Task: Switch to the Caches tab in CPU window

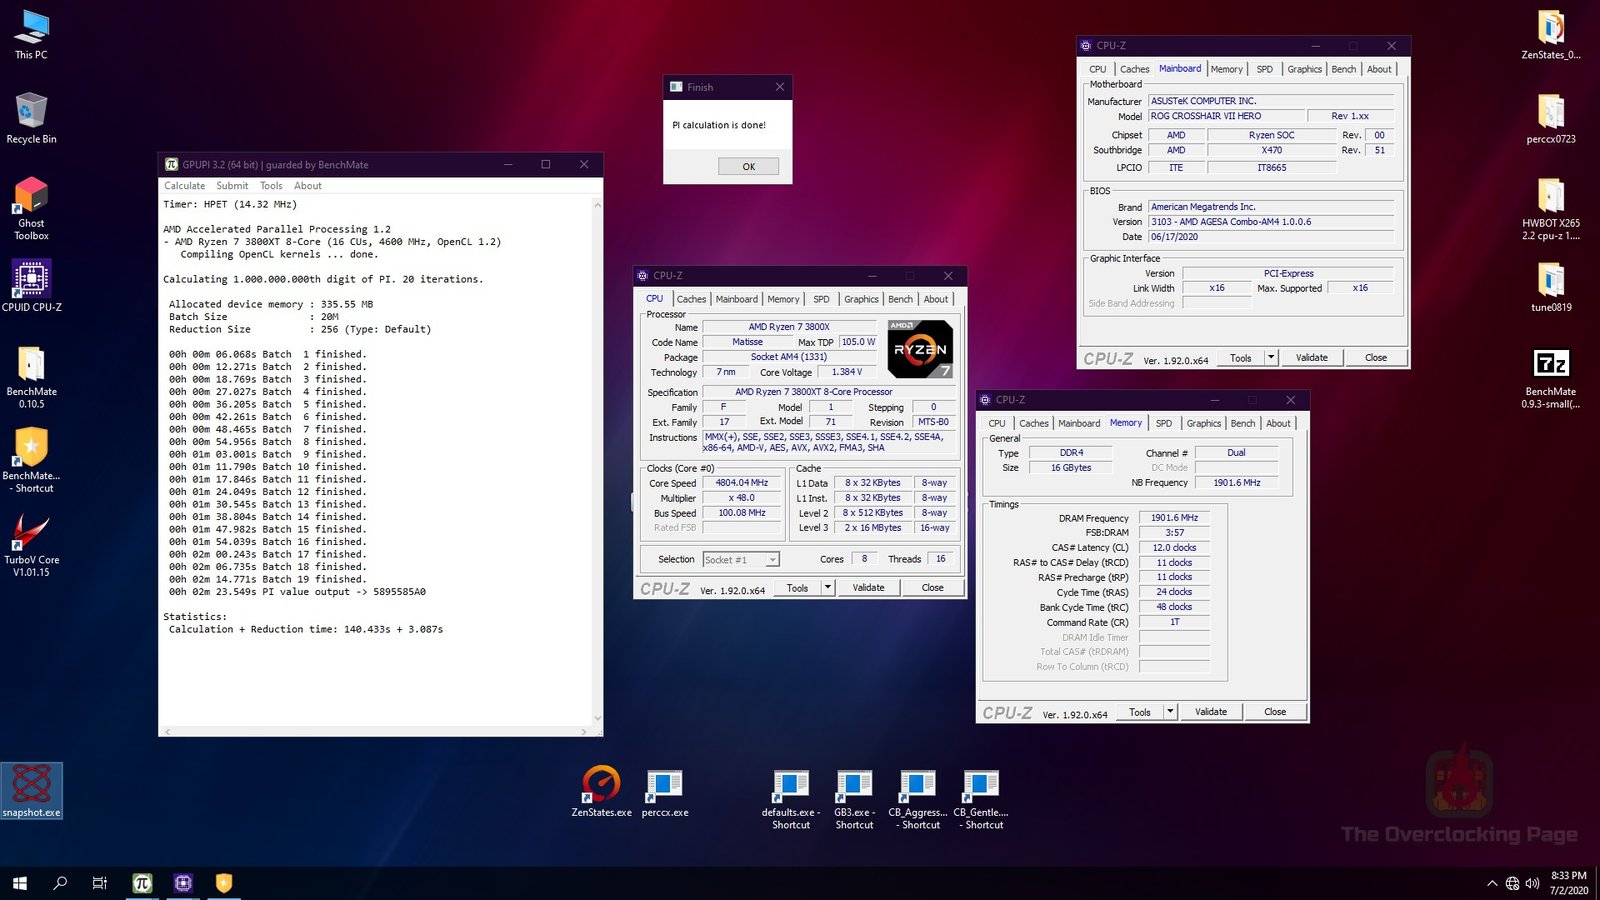Action: point(691,299)
